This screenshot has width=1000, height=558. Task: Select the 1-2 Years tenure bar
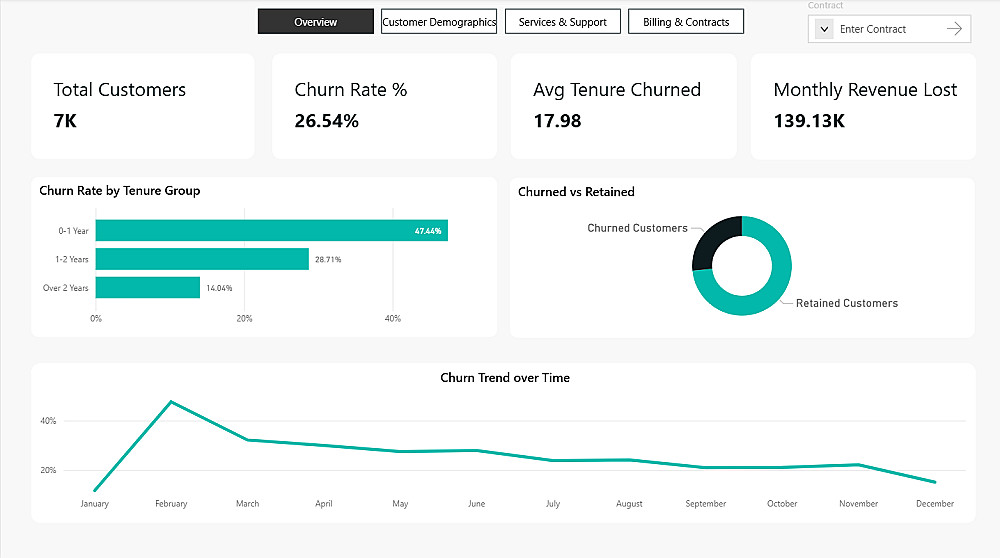pyautogui.click(x=202, y=259)
